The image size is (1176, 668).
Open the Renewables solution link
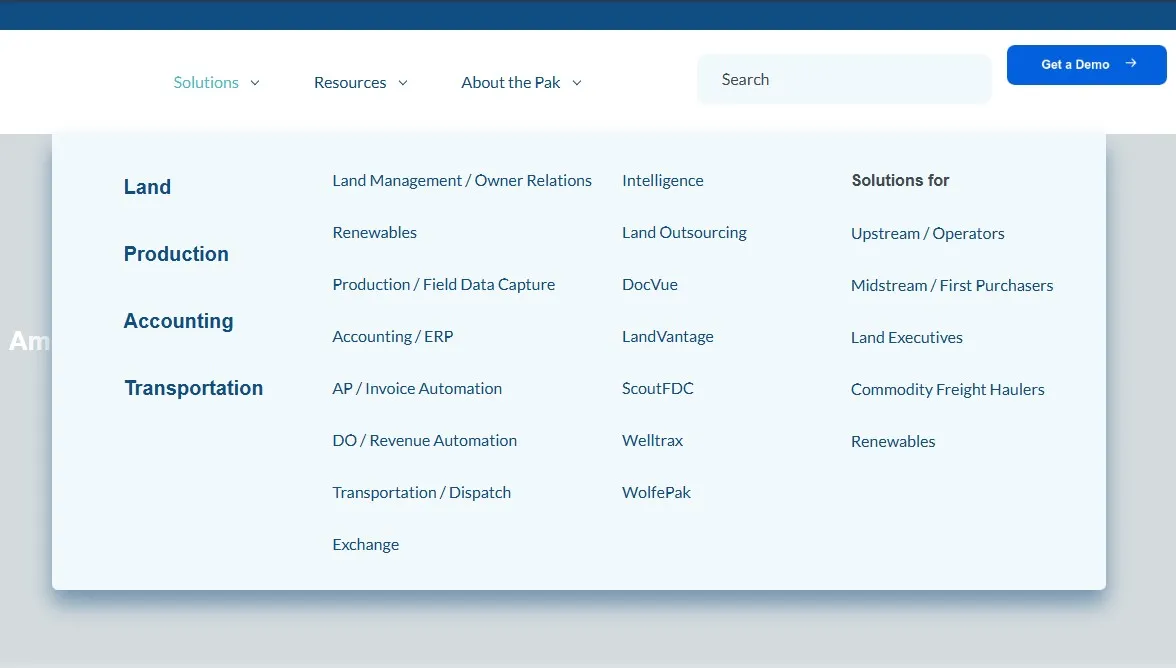374,232
